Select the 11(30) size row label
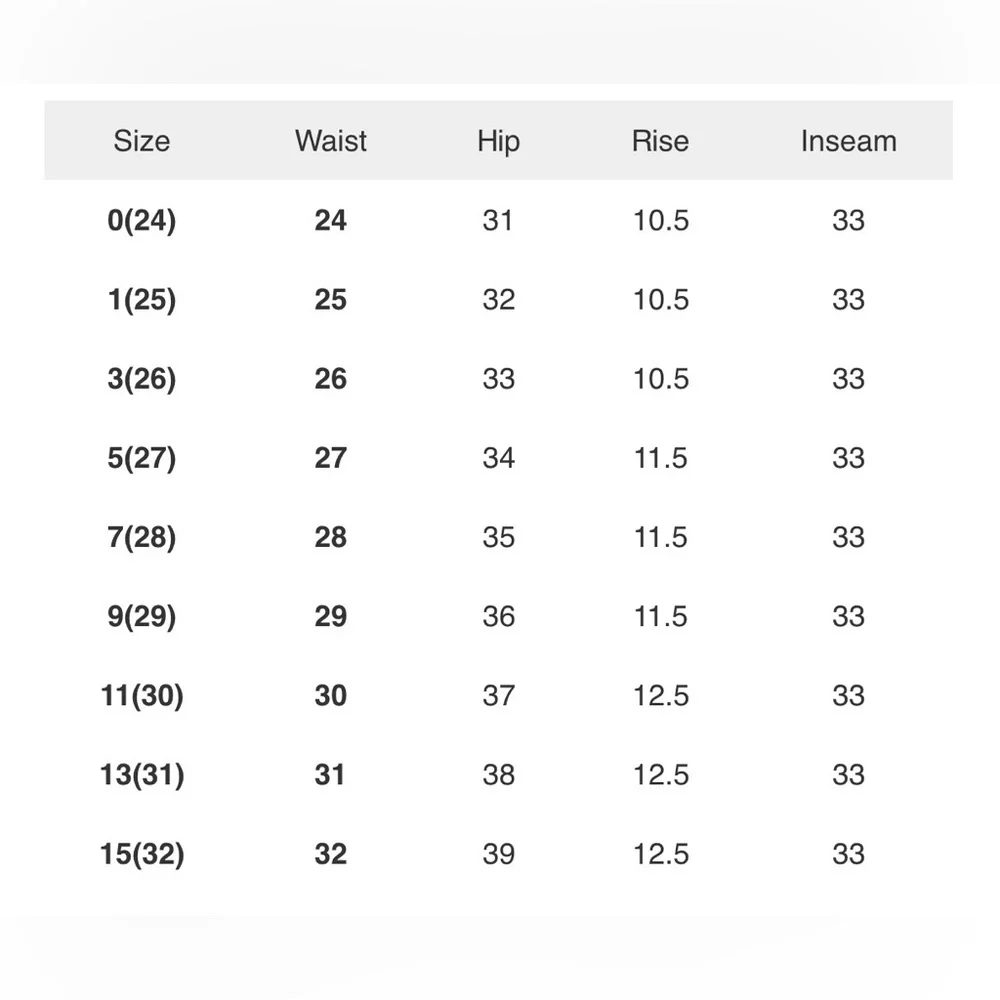Viewport: 1000px width, 1000px height. tap(141, 696)
